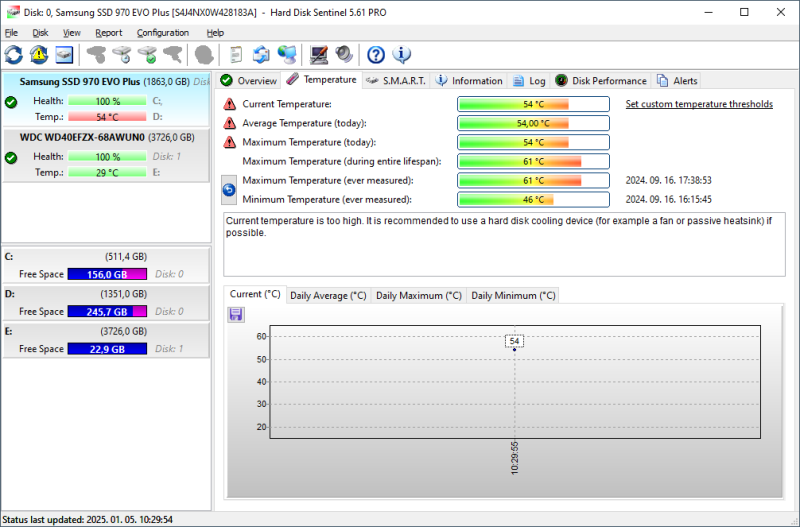Switch to Daily Minimum (°C) chart tab
Image resolution: width=800 pixels, height=527 pixels.
coord(513,295)
